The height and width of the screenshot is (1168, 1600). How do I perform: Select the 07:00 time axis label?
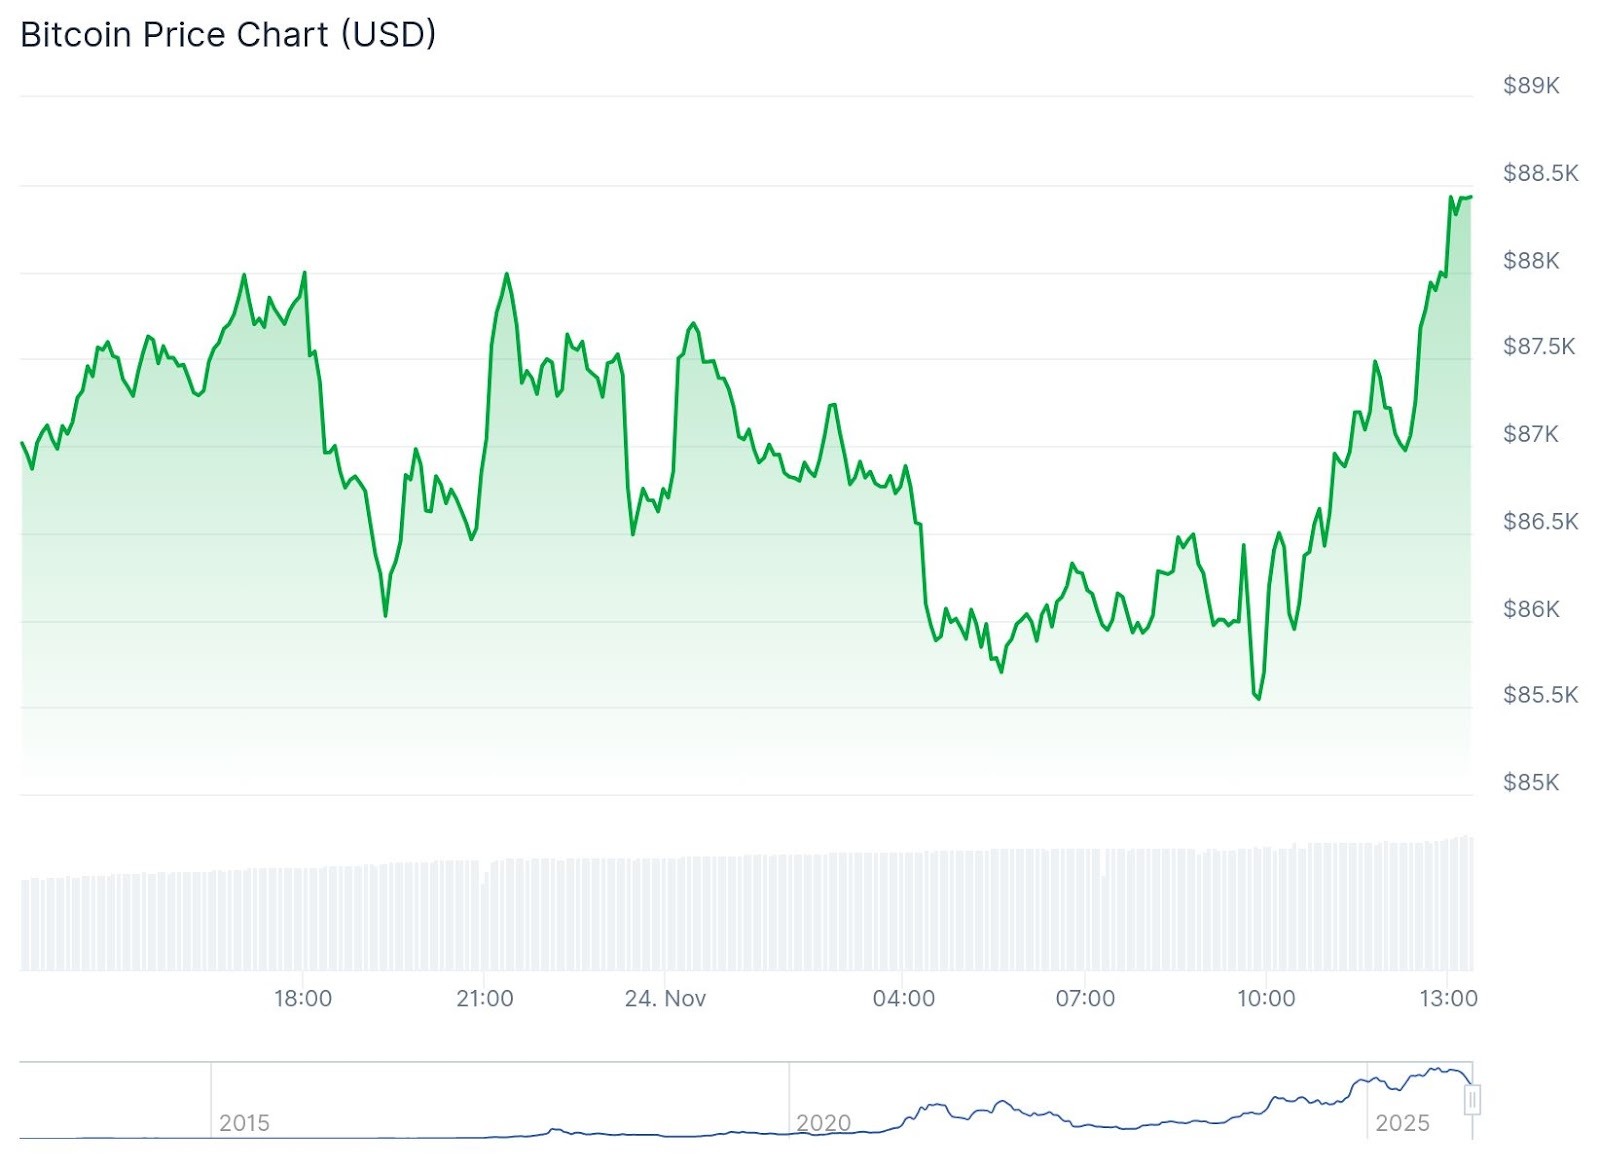tap(1085, 998)
